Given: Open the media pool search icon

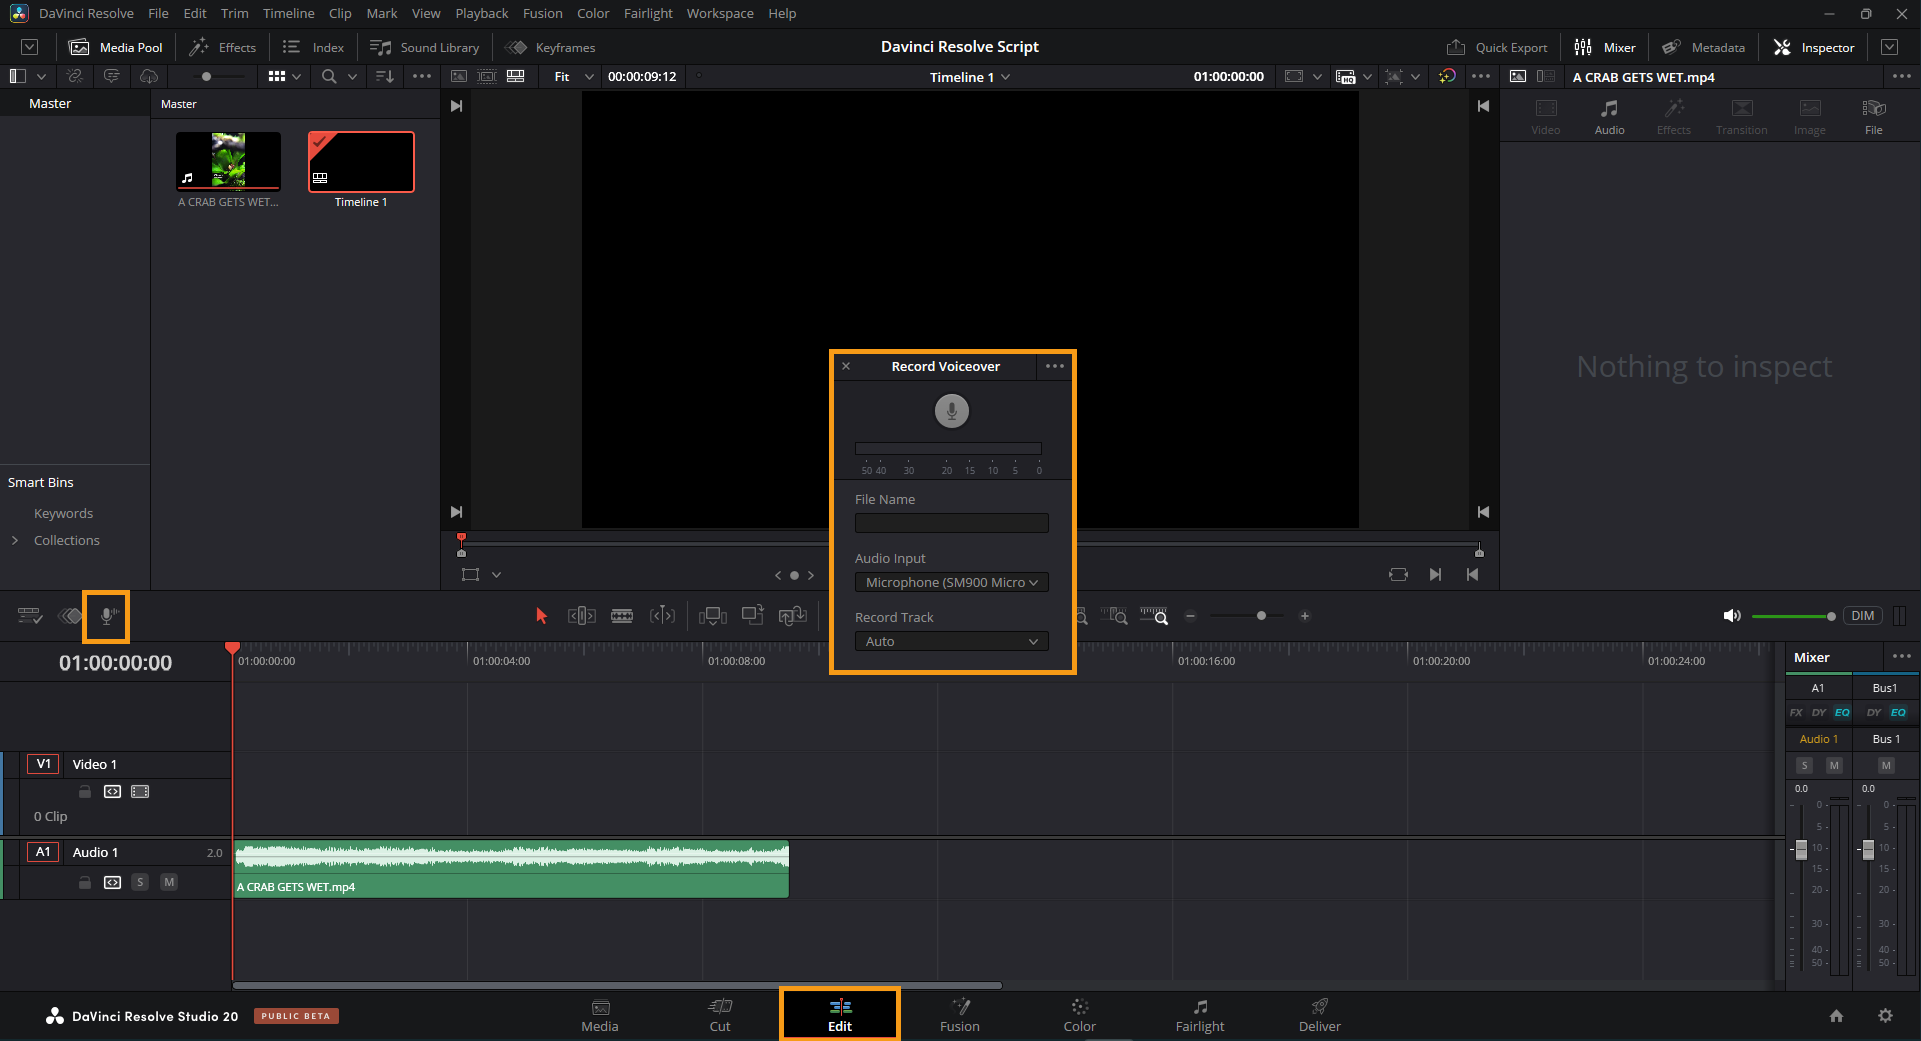Looking at the screenshot, I should pos(328,76).
